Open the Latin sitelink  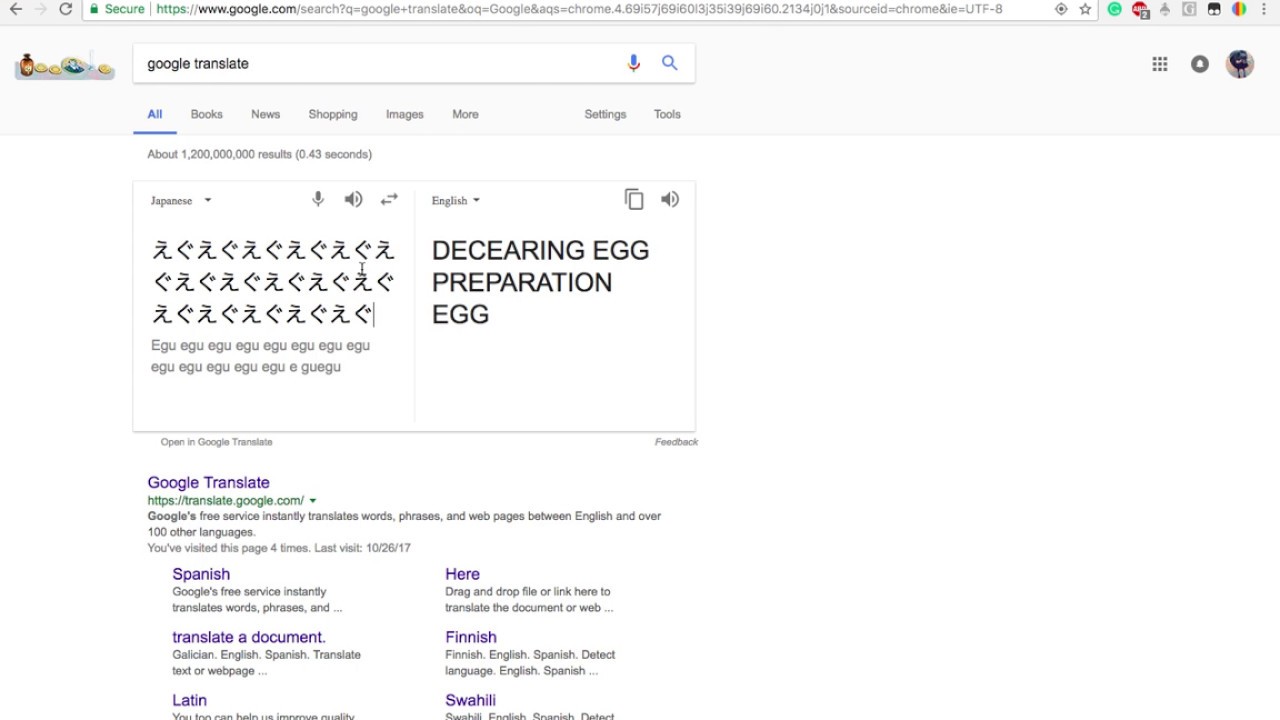(189, 700)
